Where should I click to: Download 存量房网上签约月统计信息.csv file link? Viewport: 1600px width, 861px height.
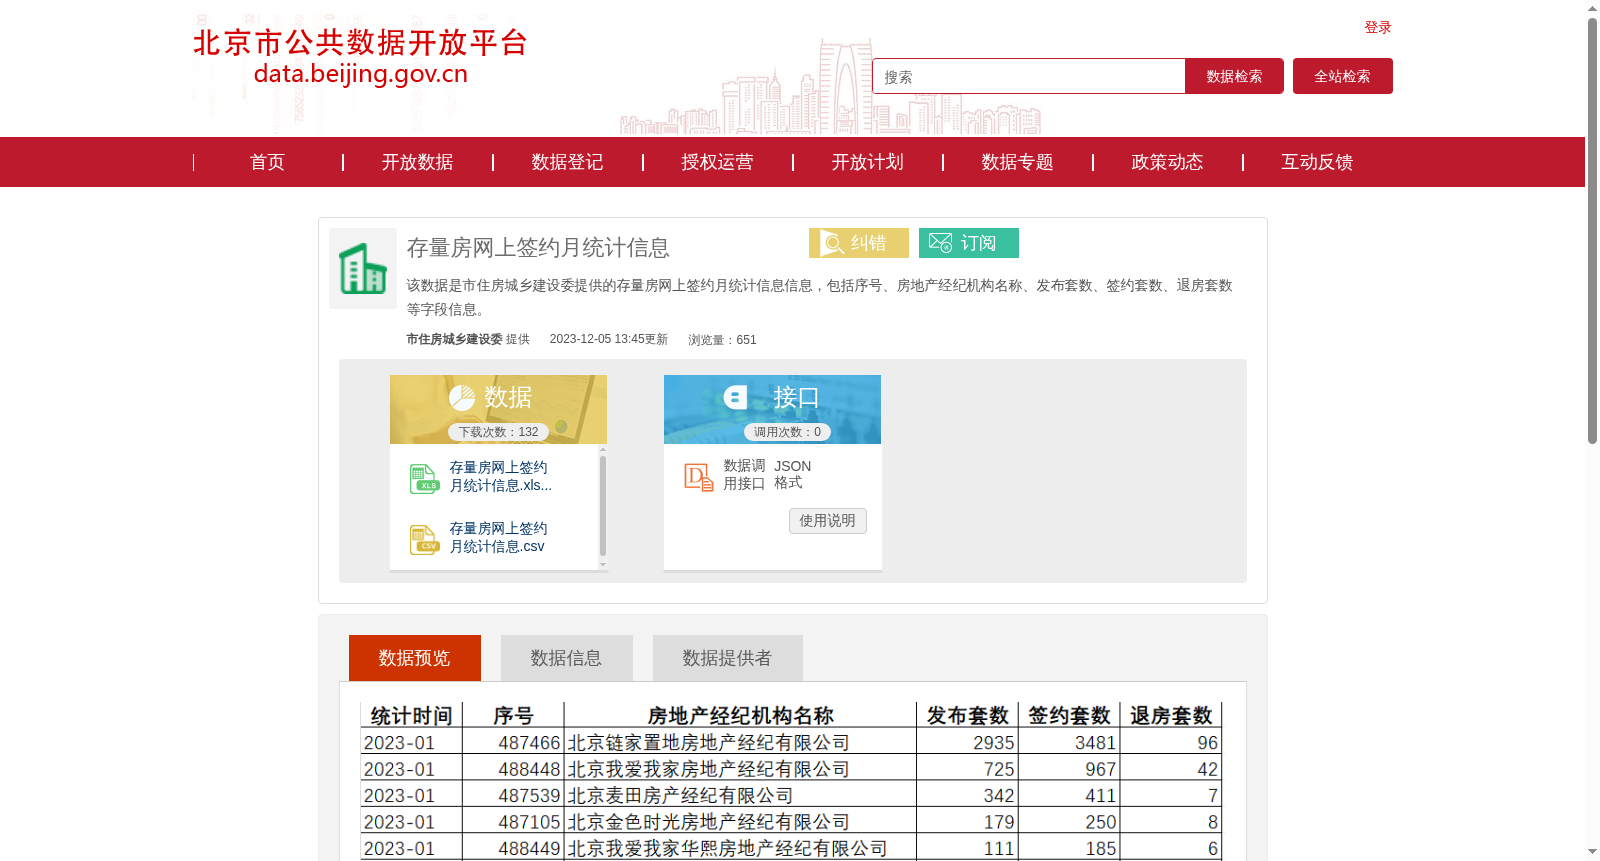pos(498,538)
